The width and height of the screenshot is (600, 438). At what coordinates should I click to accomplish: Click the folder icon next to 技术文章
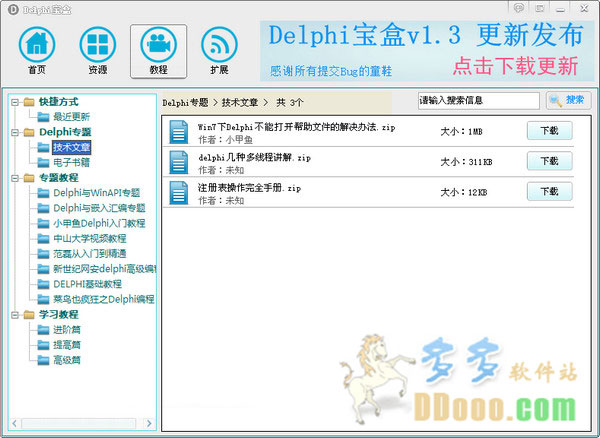point(43,147)
